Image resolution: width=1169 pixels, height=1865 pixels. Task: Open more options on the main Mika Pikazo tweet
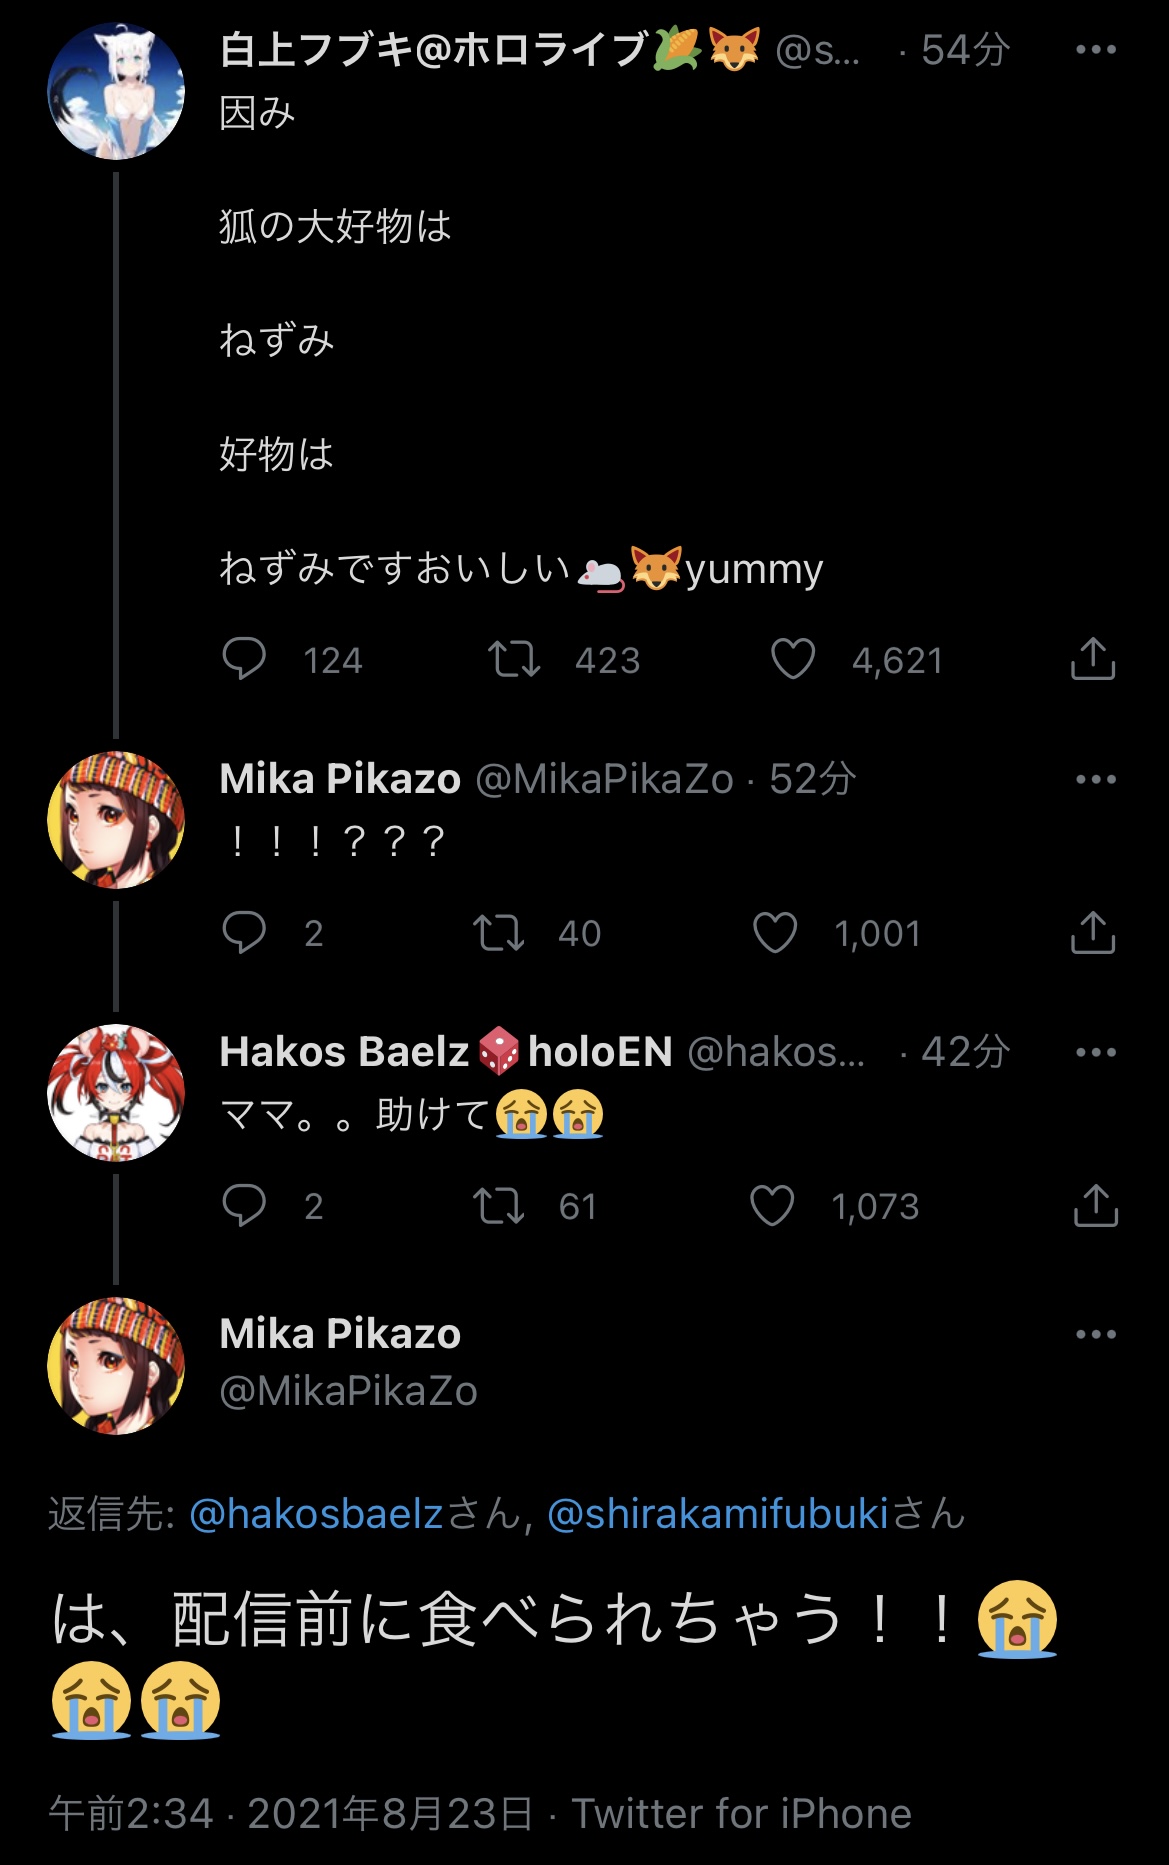click(x=1096, y=1334)
